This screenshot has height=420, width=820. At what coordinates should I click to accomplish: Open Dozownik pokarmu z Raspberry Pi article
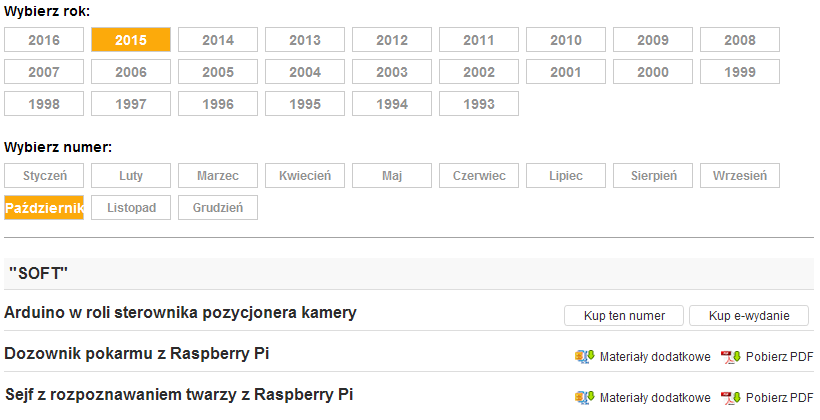point(137,354)
